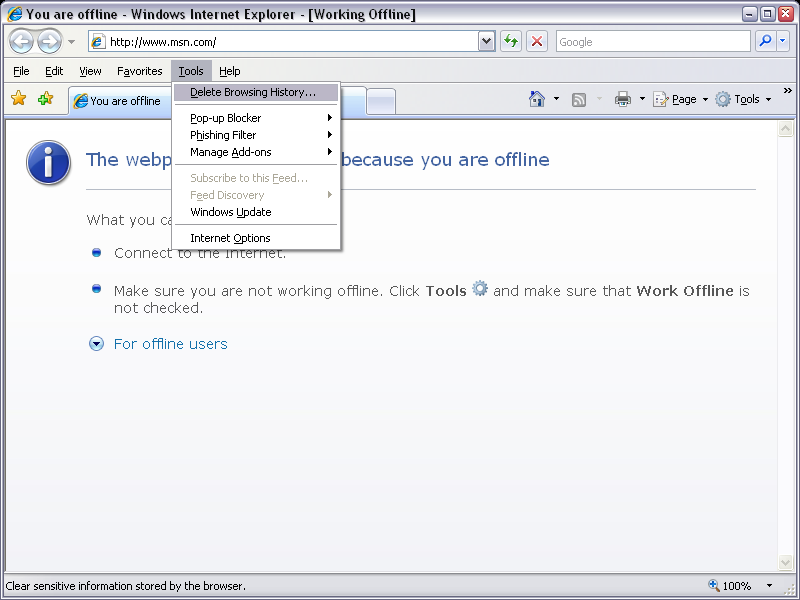800x600 pixels.
Task: Open the File menu
Action: coord(21,71)
